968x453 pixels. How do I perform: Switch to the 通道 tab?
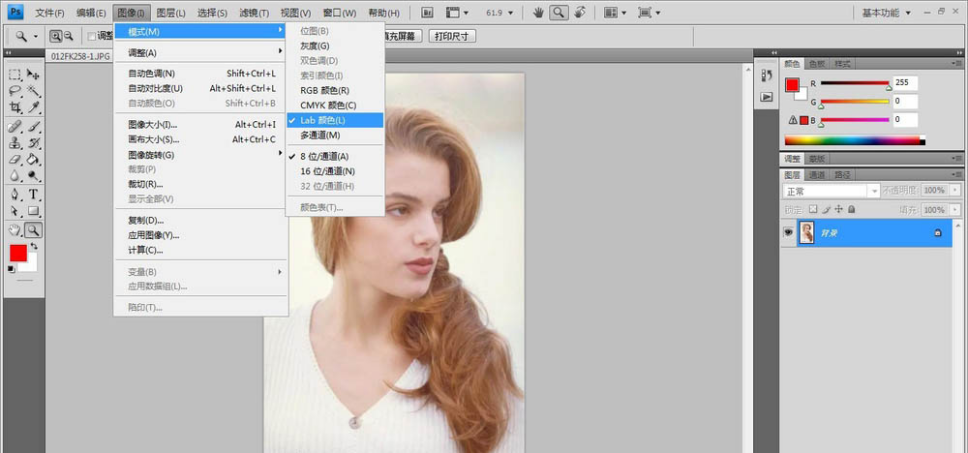click(816, 174)
